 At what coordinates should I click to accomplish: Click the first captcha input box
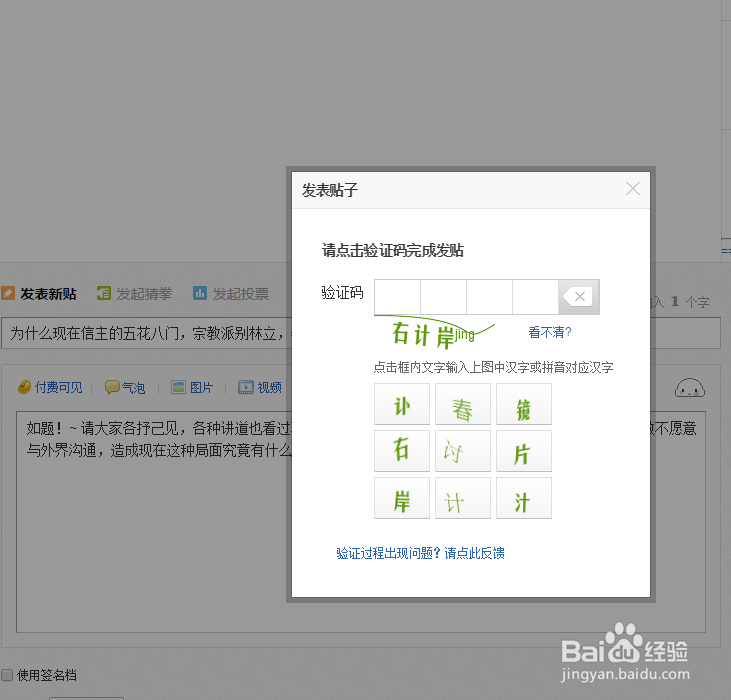point(398,297)
